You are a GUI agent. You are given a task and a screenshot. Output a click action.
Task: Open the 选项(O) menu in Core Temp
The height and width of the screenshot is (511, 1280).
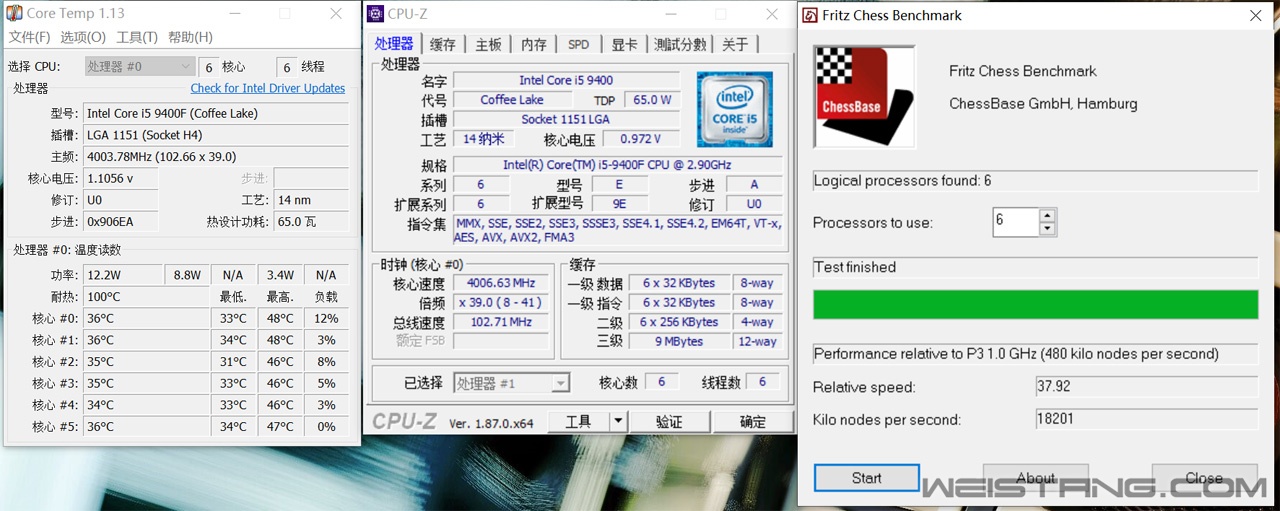point(82,37)
